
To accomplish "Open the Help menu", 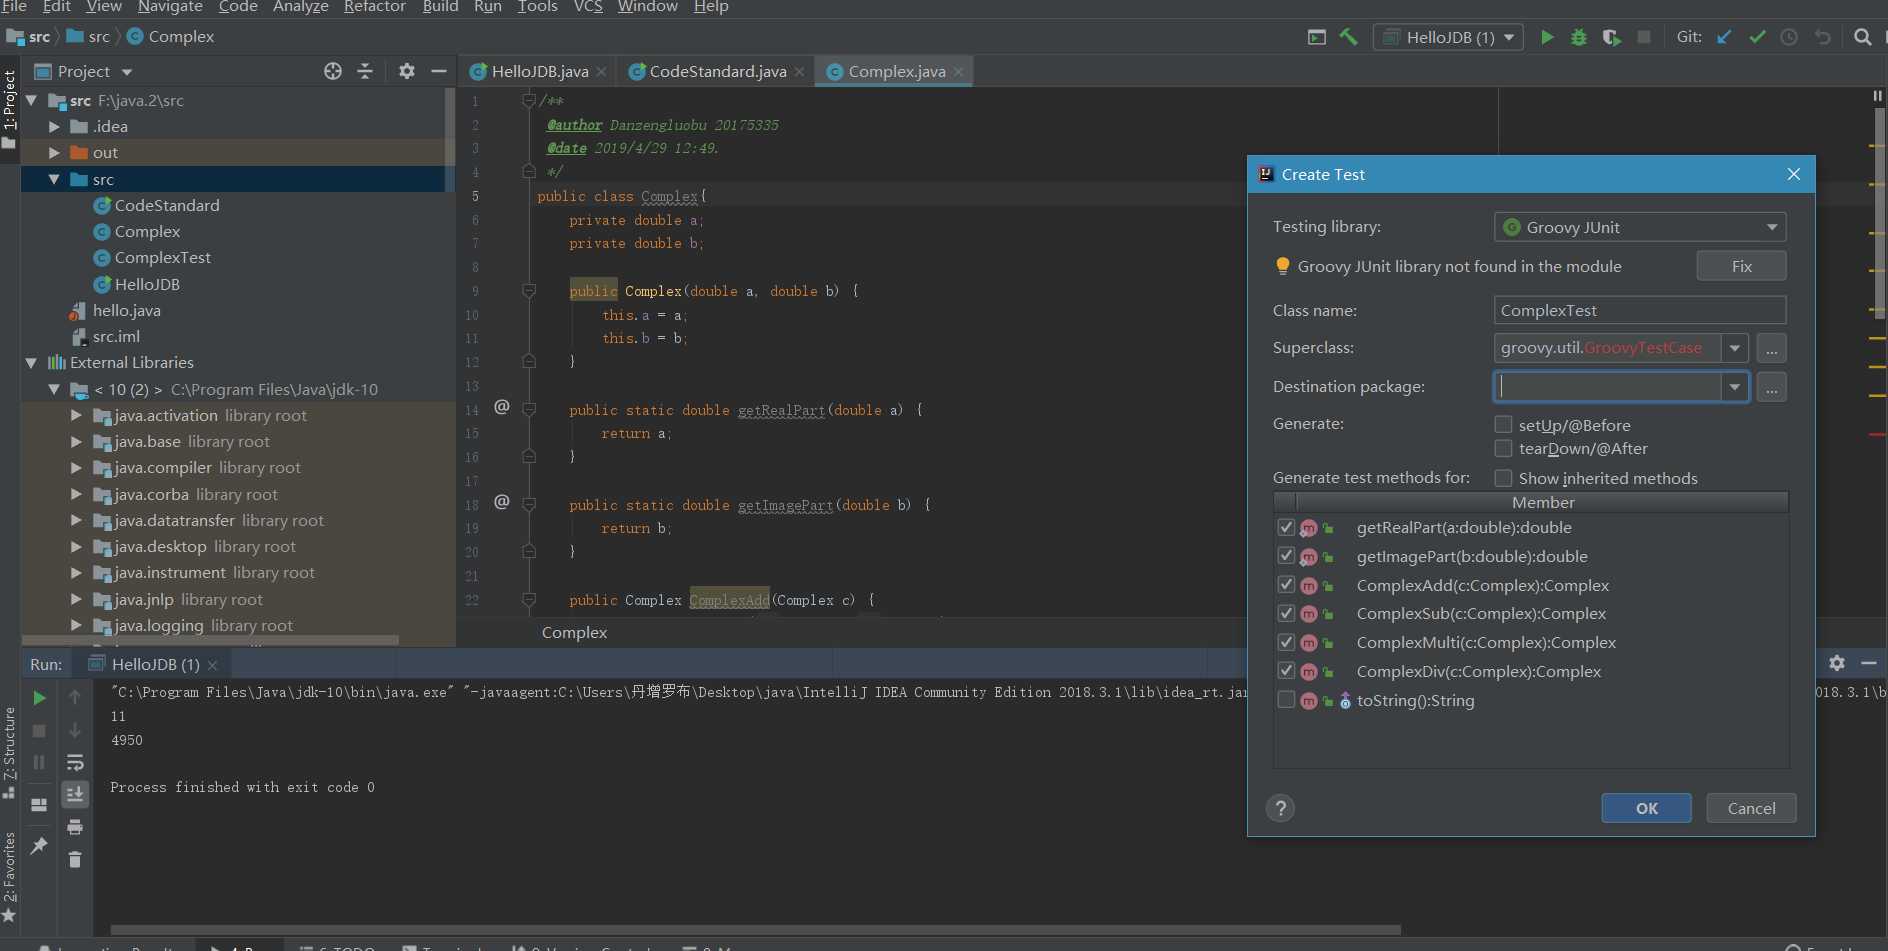I will (x=711, y=7).
